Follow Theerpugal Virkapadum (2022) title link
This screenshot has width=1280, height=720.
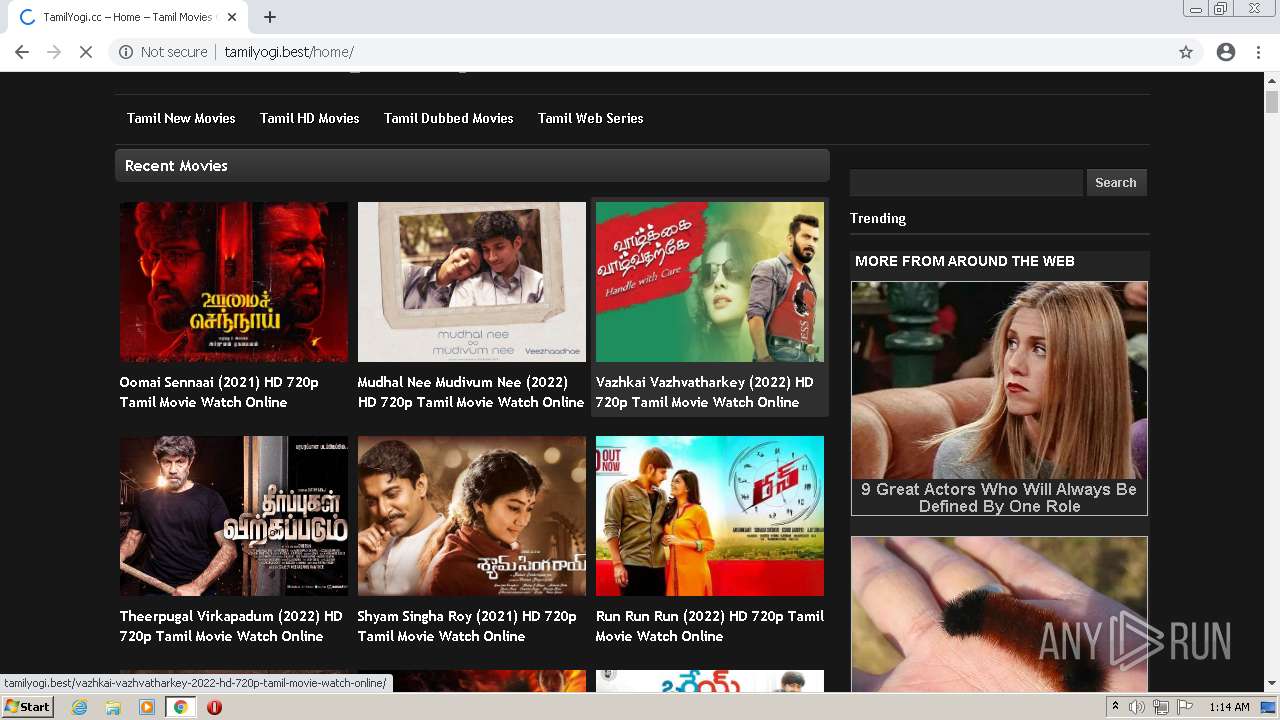click(231, 626)
